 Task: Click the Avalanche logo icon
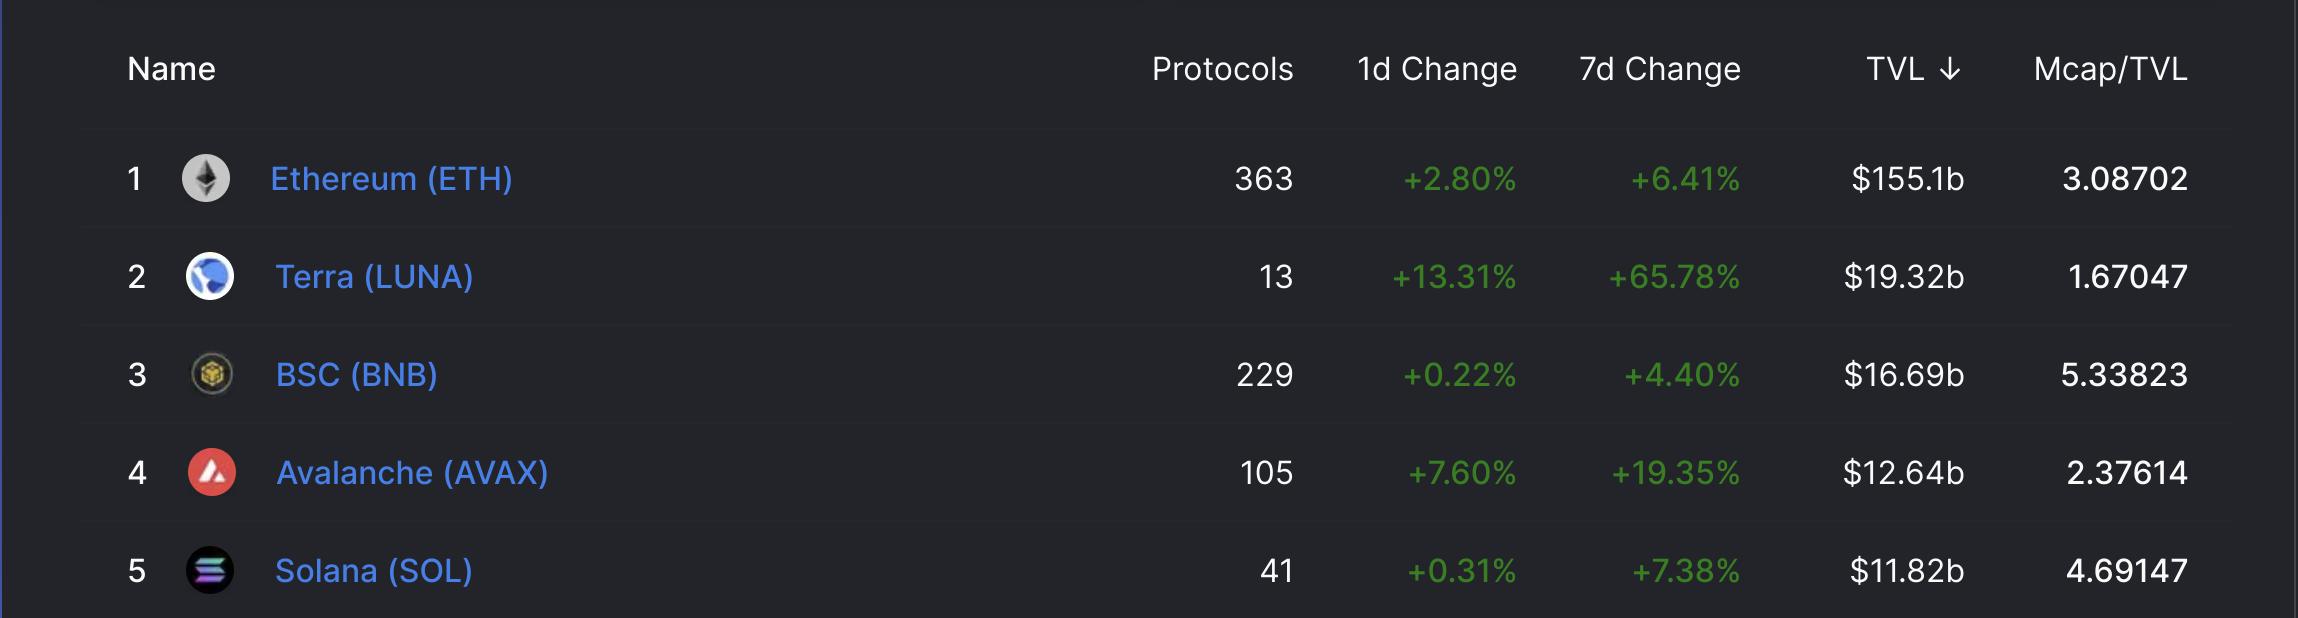(212, 473)
